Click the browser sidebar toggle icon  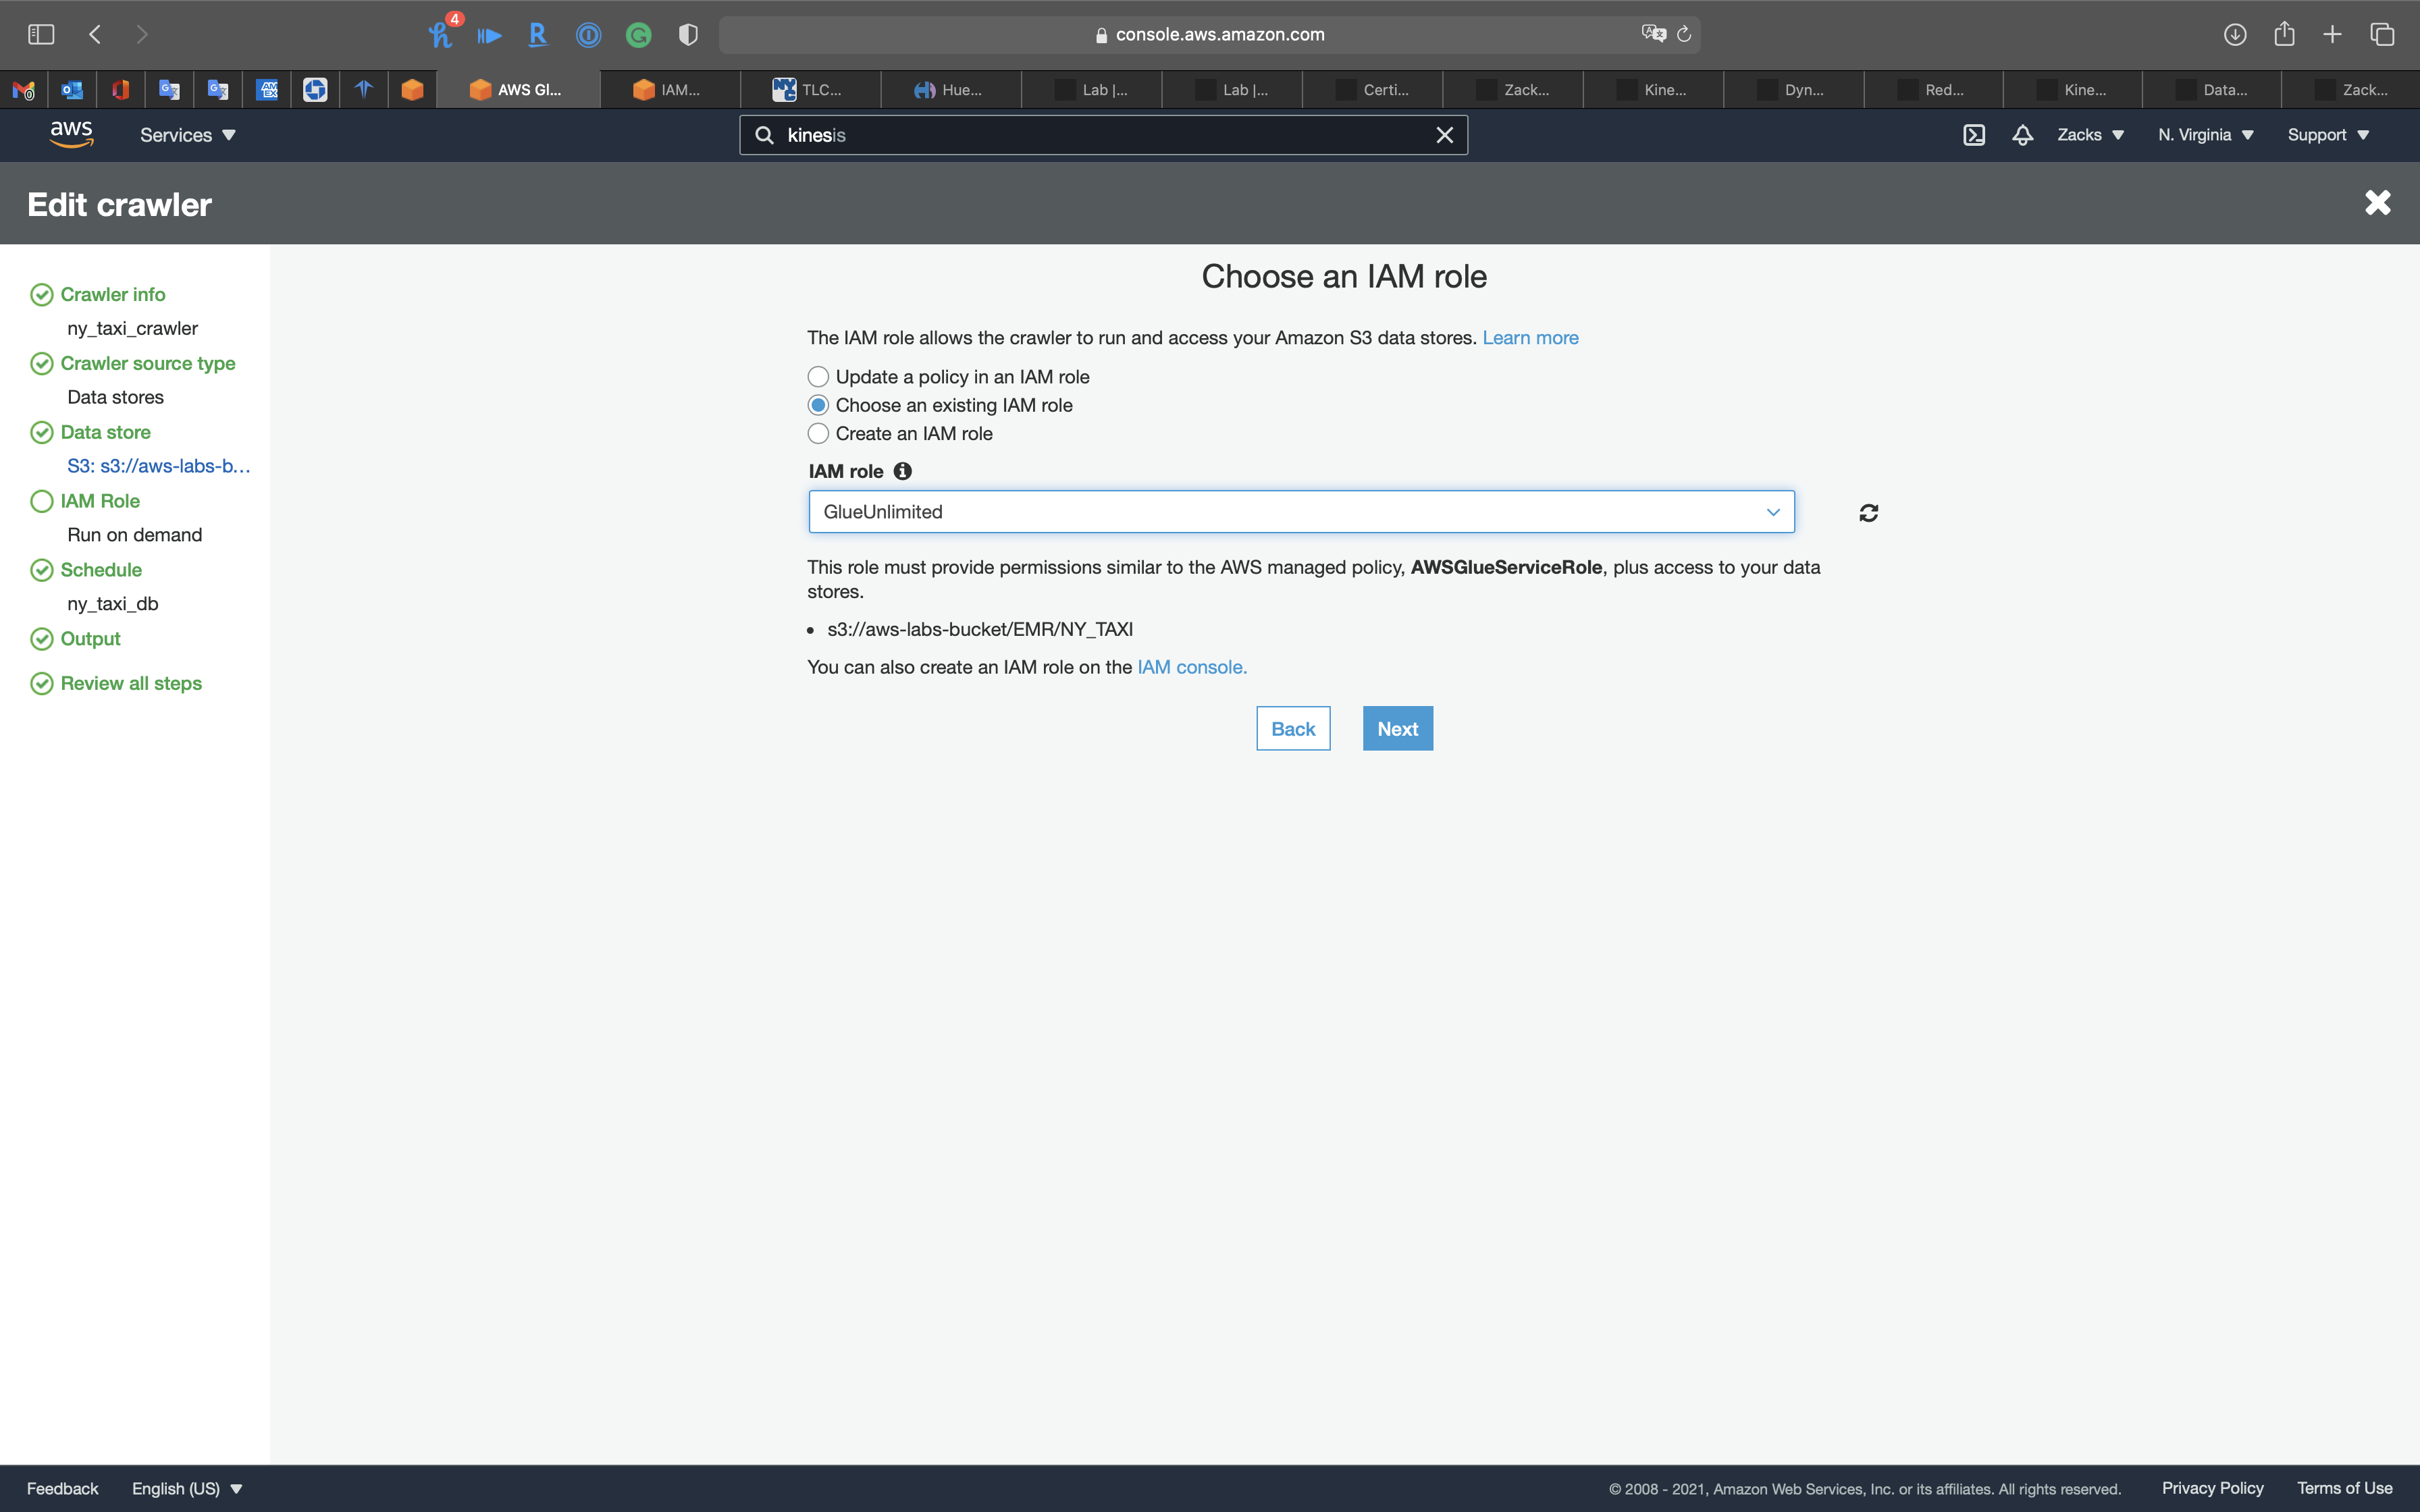pos(41,34)
